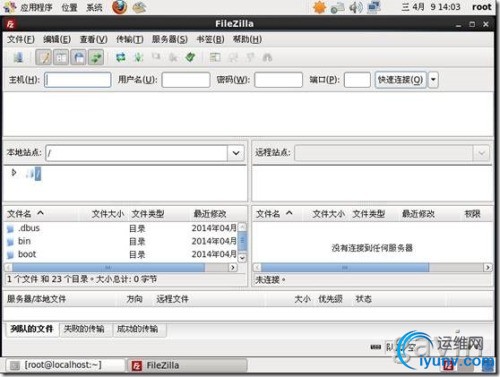Open 帮助(H) menu
Viewport: 500px width, 377px height.
pyautogui.click(x=247, y=39)
